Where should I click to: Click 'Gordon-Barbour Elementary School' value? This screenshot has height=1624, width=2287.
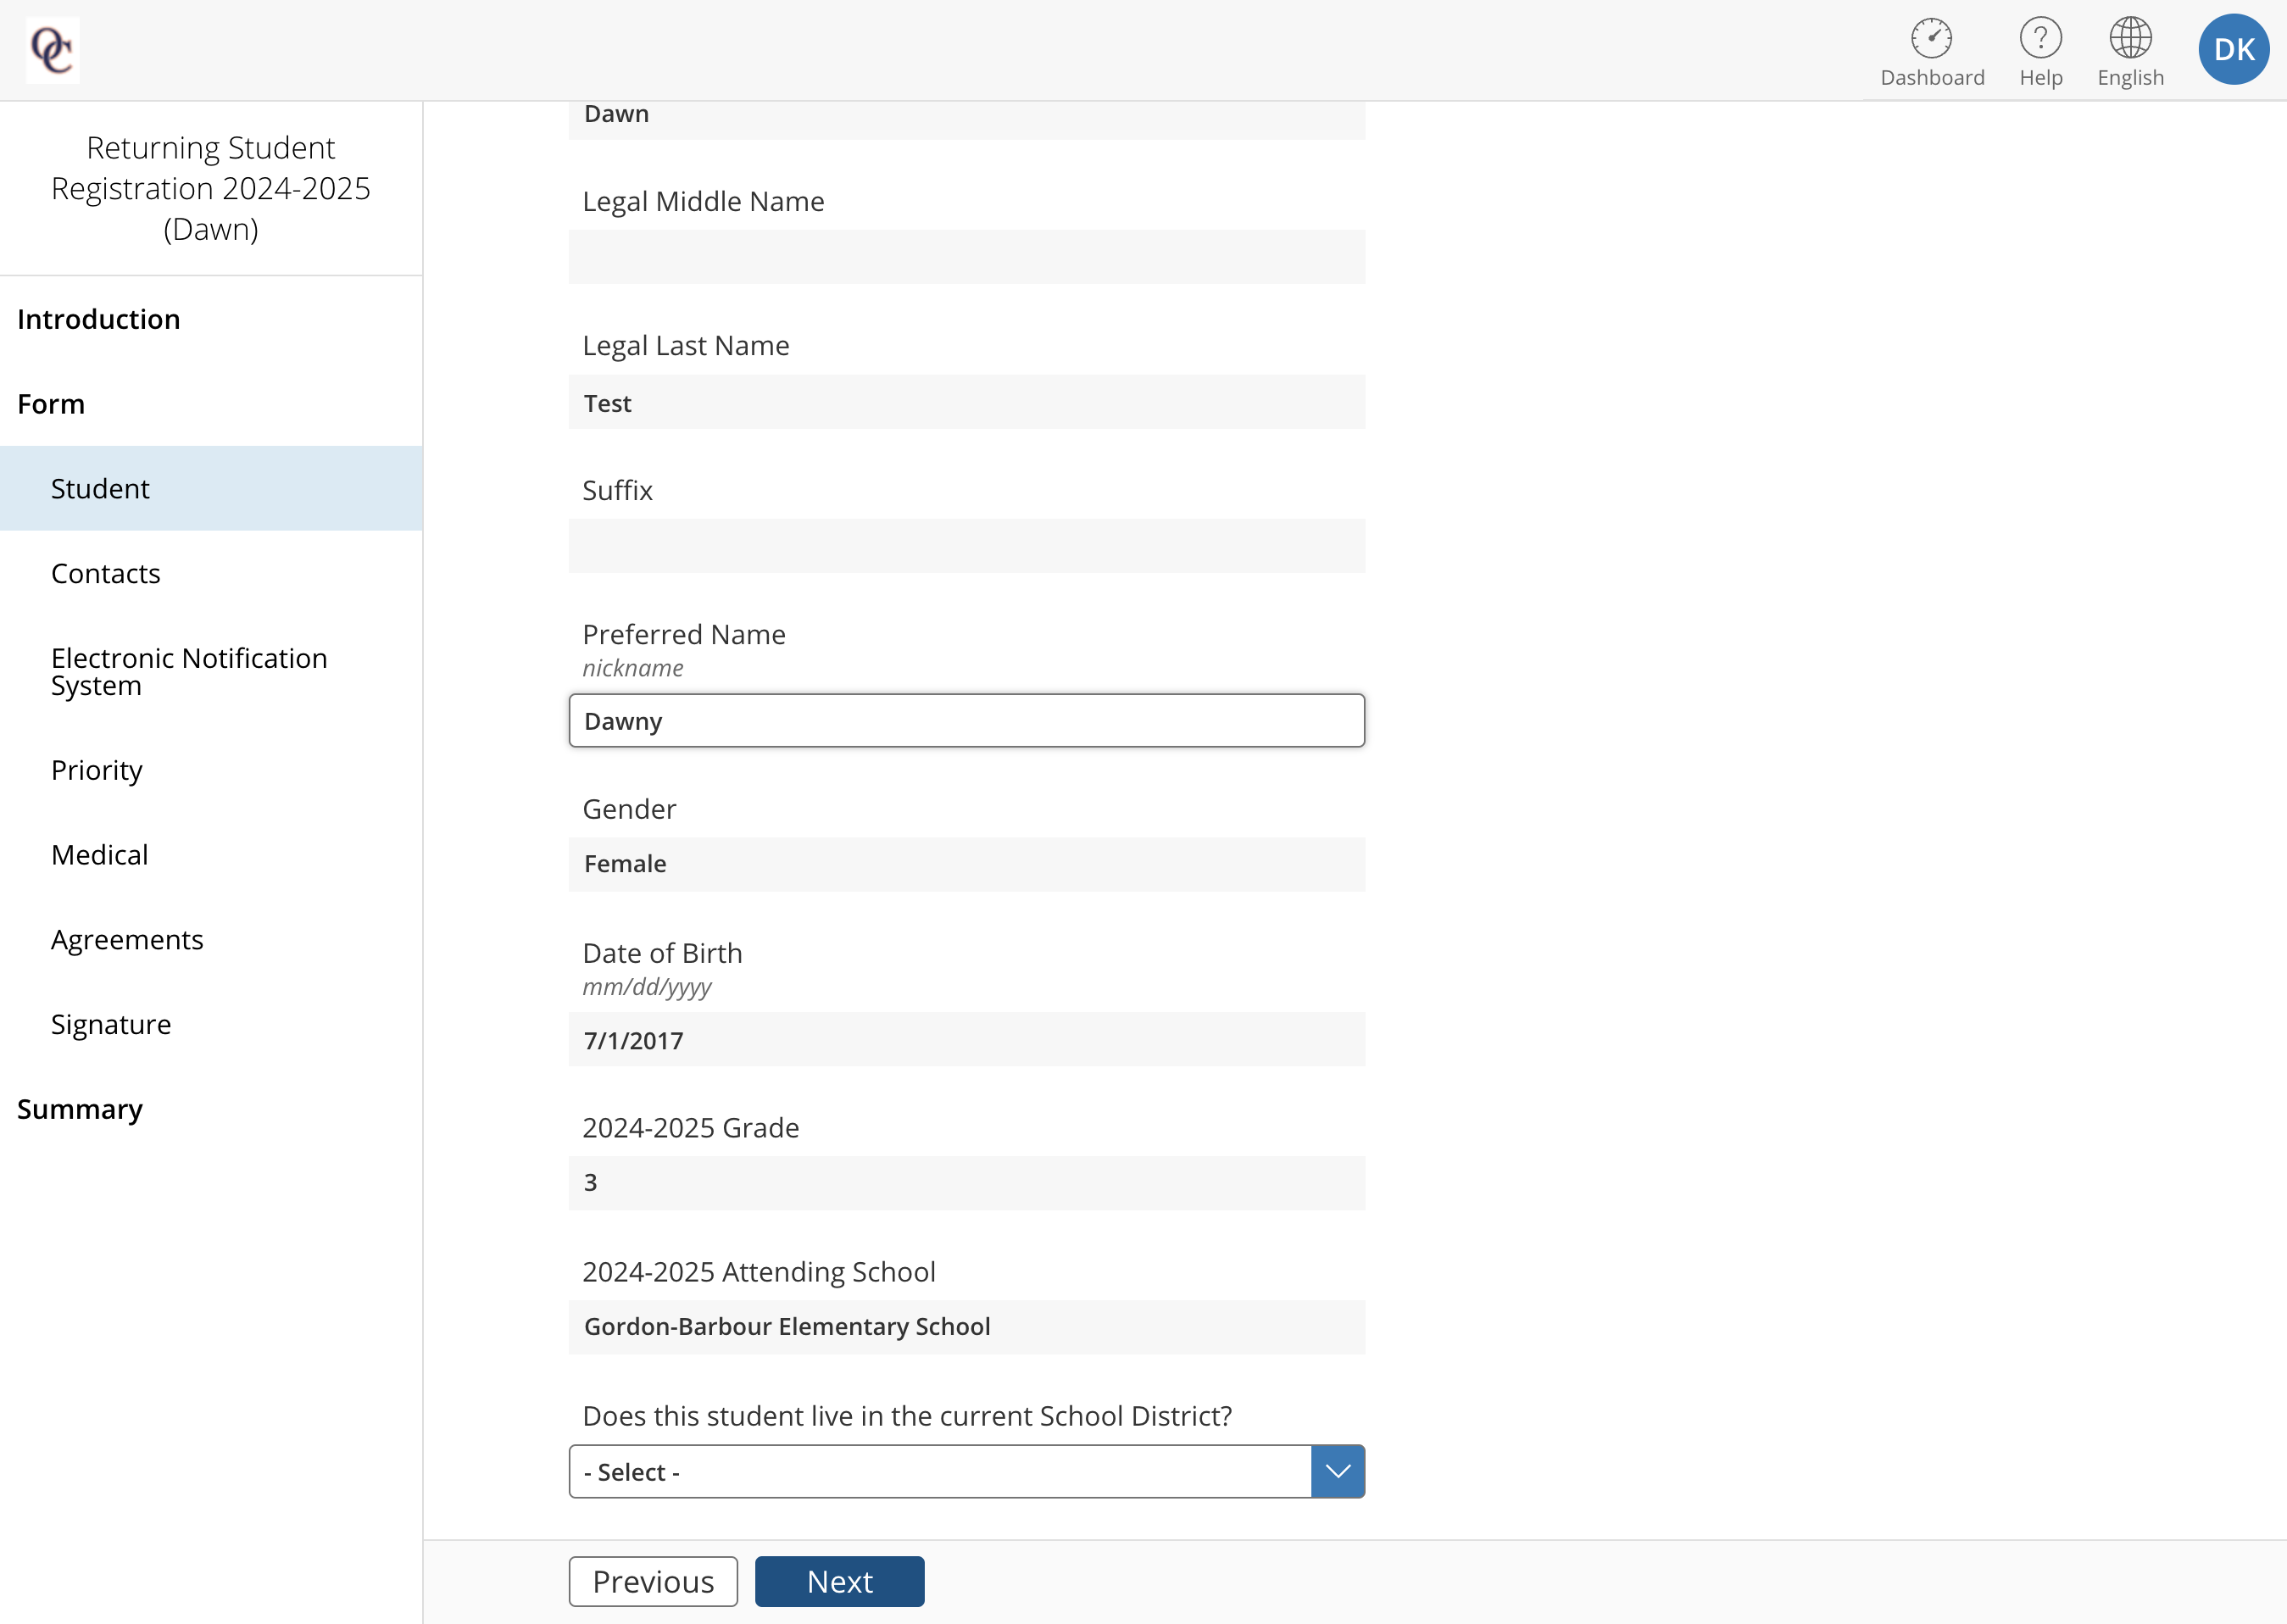coord(787,1327)
